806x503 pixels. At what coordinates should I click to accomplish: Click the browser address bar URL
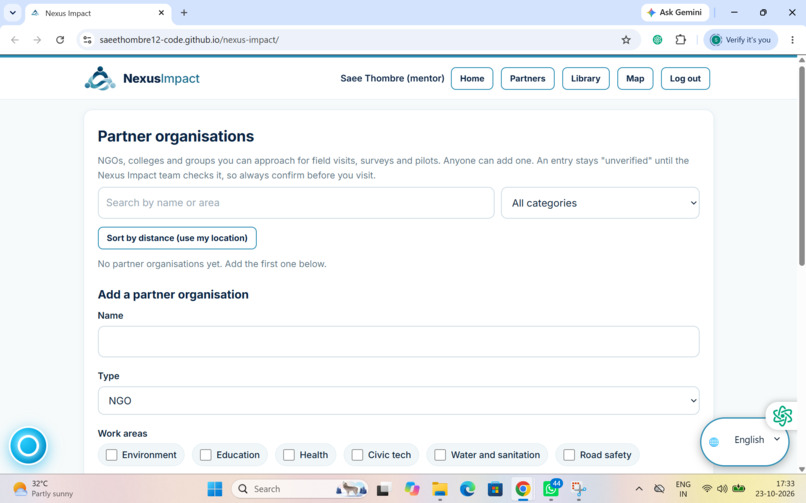point(189,40)
